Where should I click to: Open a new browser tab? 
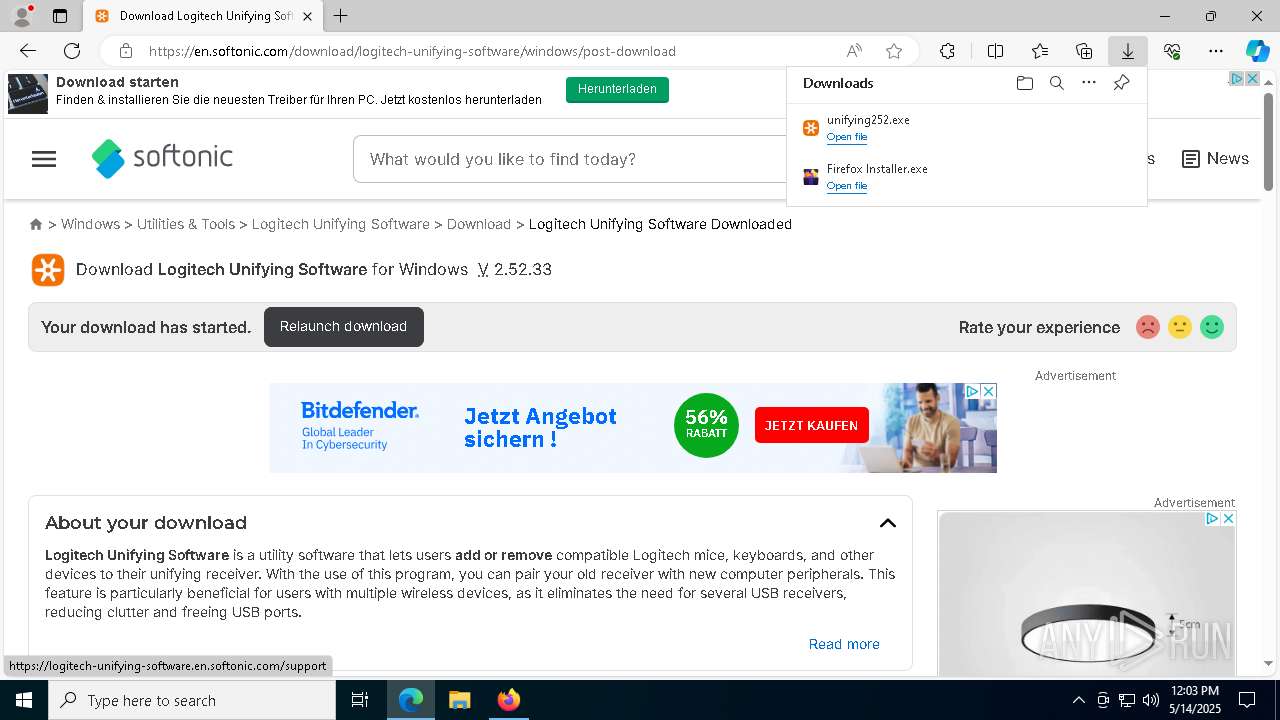[341, 16]
